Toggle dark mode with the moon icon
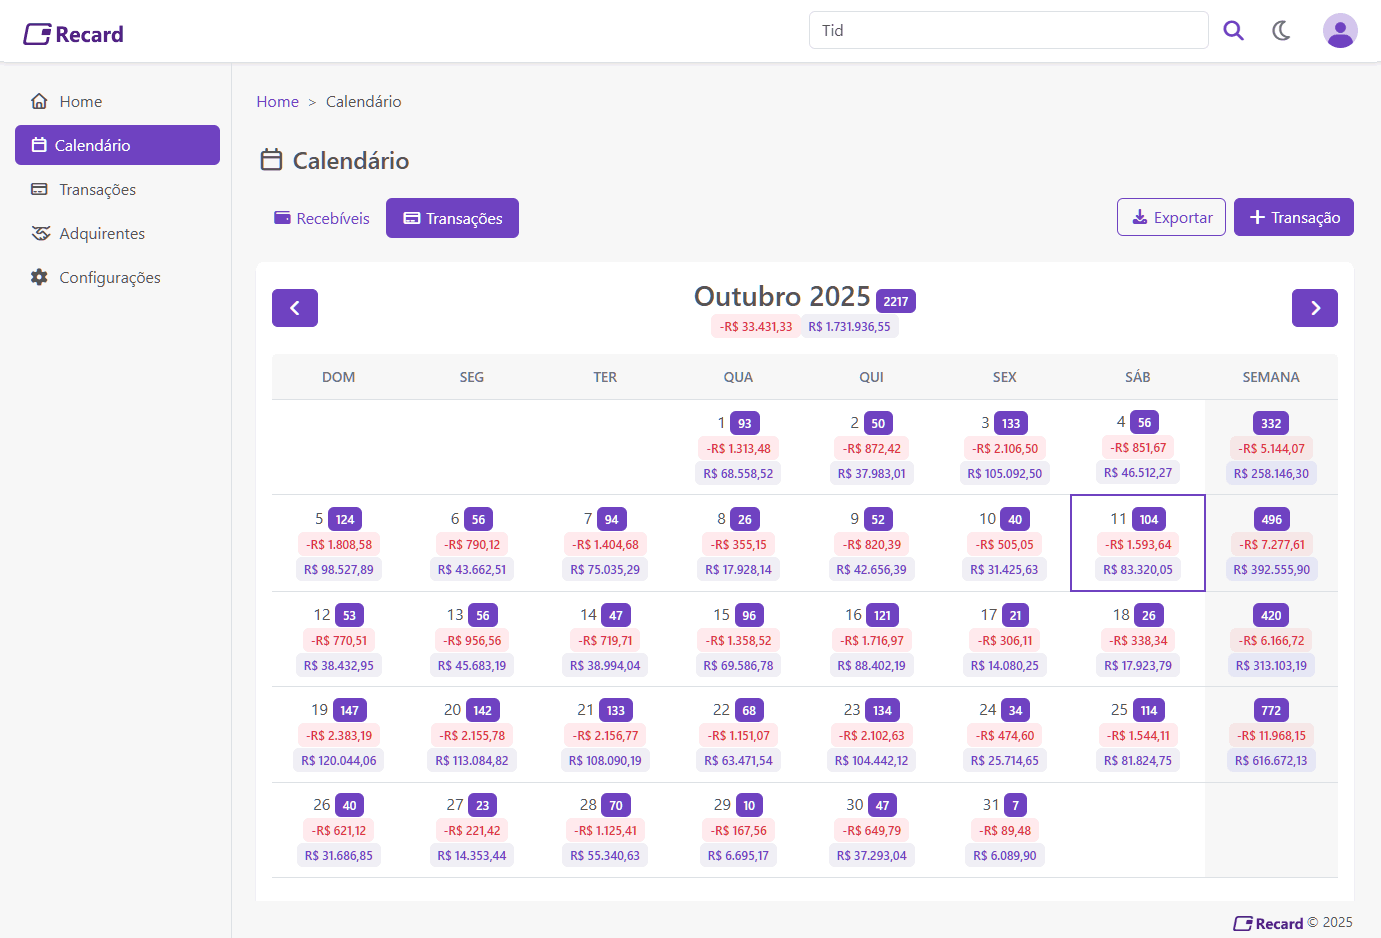The width and height of the screenshot is (1381, 938). [x=1281, y=31]
